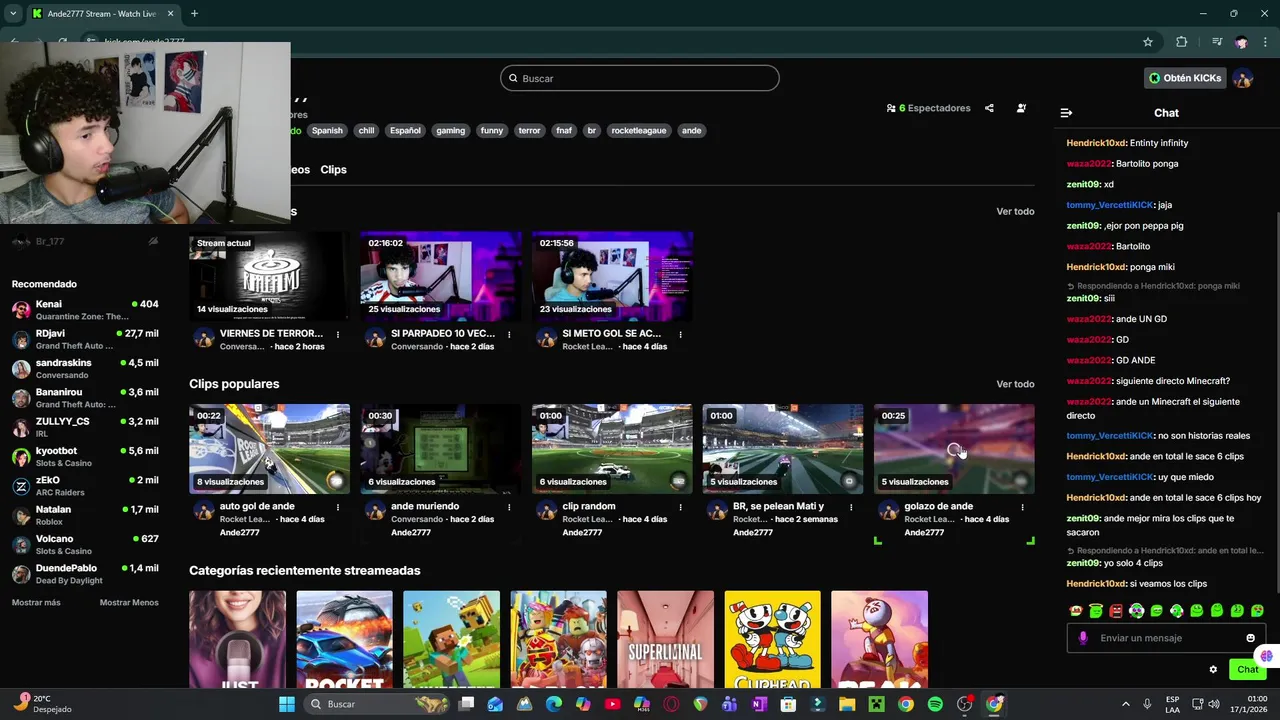
Task: Open the Cuphead category cover
Action: point(772,639)
